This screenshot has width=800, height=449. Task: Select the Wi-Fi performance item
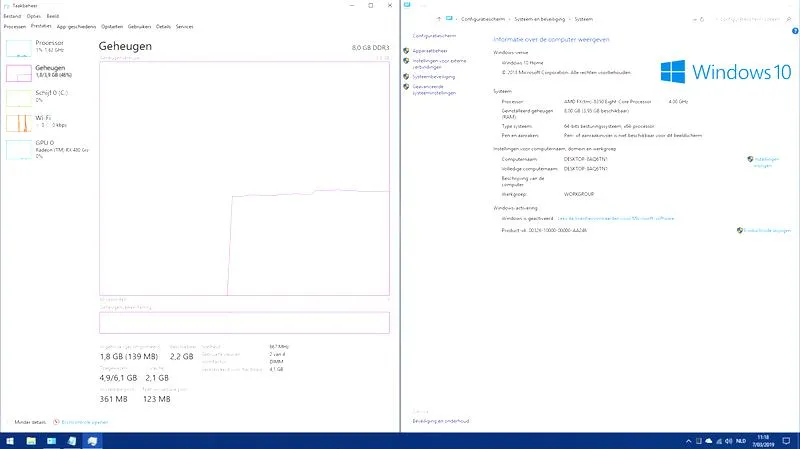[47, 121]
